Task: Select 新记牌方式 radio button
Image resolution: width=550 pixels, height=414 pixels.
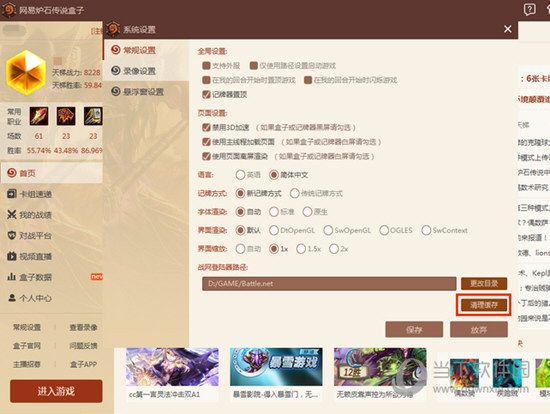Action: [x=240, y=193]
